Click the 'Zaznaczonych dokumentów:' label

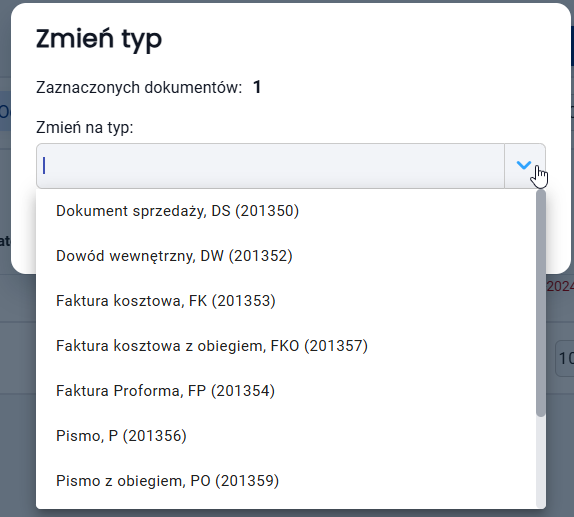click(139, 88)
